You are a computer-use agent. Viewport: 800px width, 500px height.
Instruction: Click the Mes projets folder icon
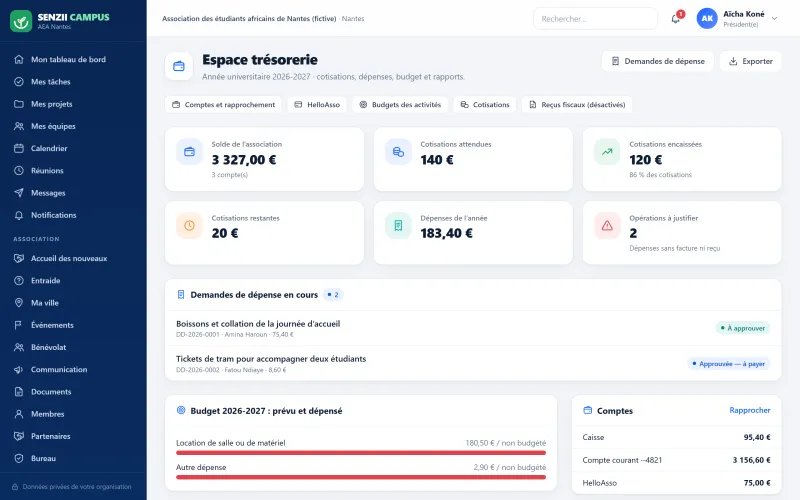[x=19, y=104]
